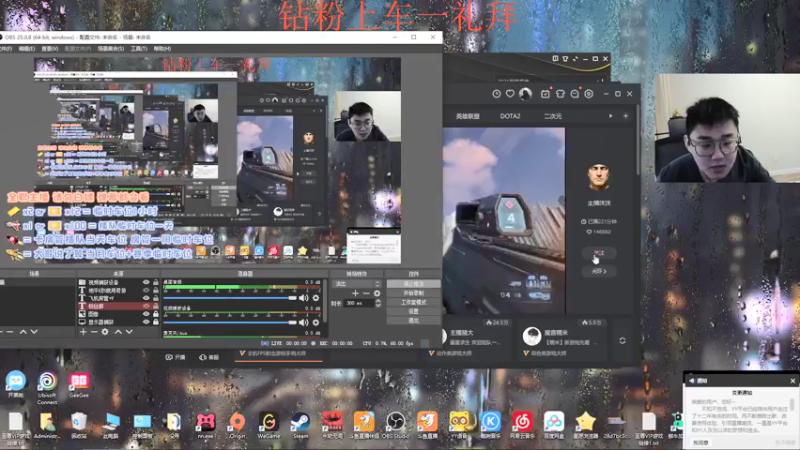Screen dimensions: 800x450
Task: Toggle lock on 视频捕获设备 source
Action: pos(156,282)
